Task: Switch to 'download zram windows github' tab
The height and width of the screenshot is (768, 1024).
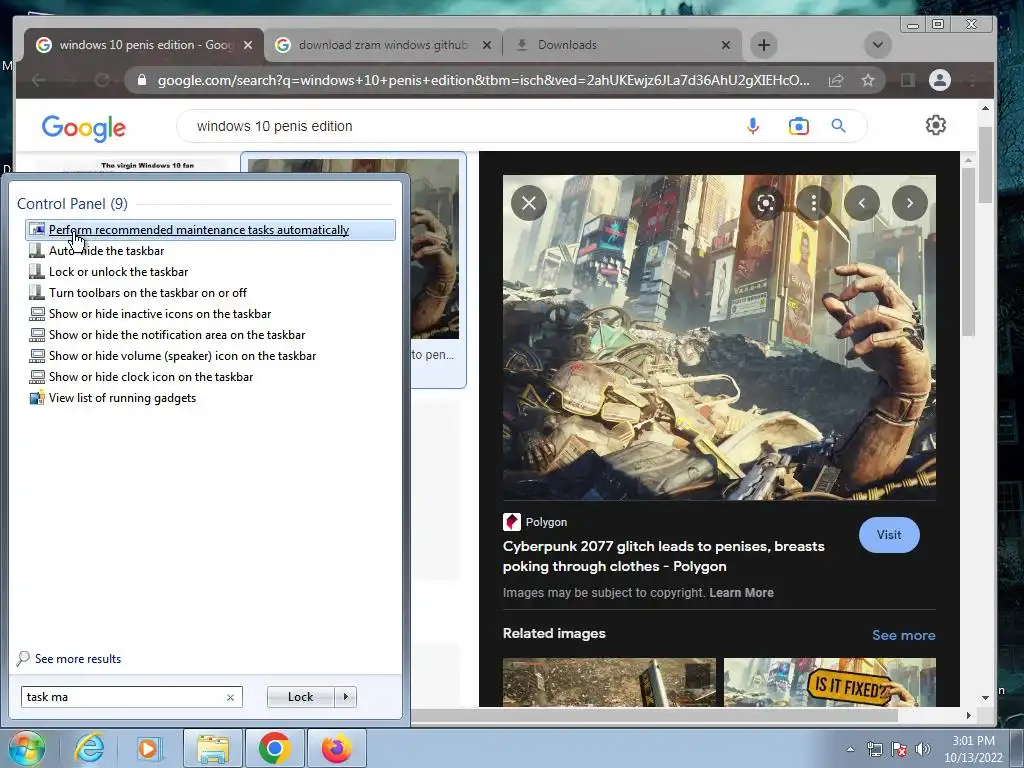Action: (383, 45)
